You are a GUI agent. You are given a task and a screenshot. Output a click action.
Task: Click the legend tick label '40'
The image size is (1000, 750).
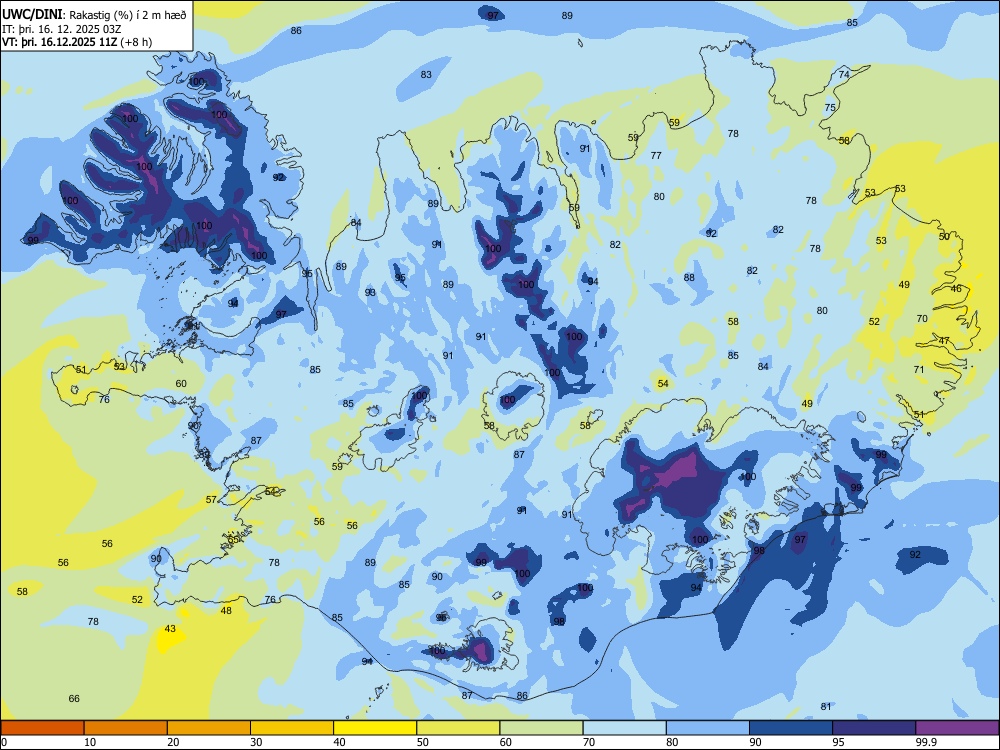coord(340,742)
